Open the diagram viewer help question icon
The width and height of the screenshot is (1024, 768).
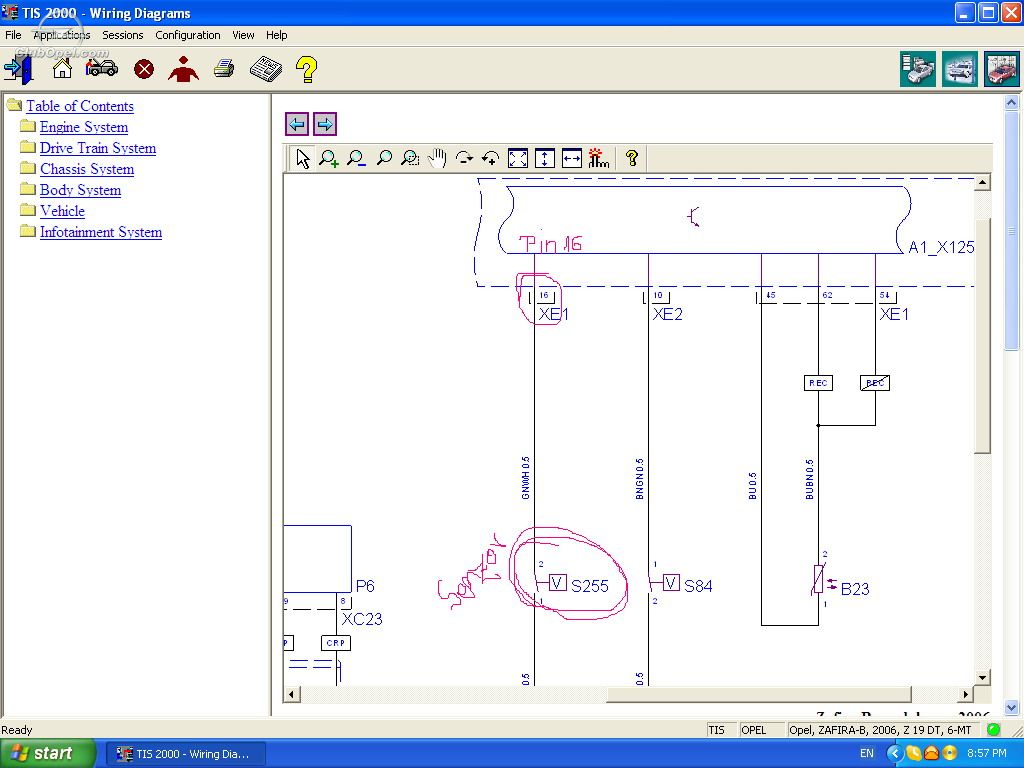[632, 157]
